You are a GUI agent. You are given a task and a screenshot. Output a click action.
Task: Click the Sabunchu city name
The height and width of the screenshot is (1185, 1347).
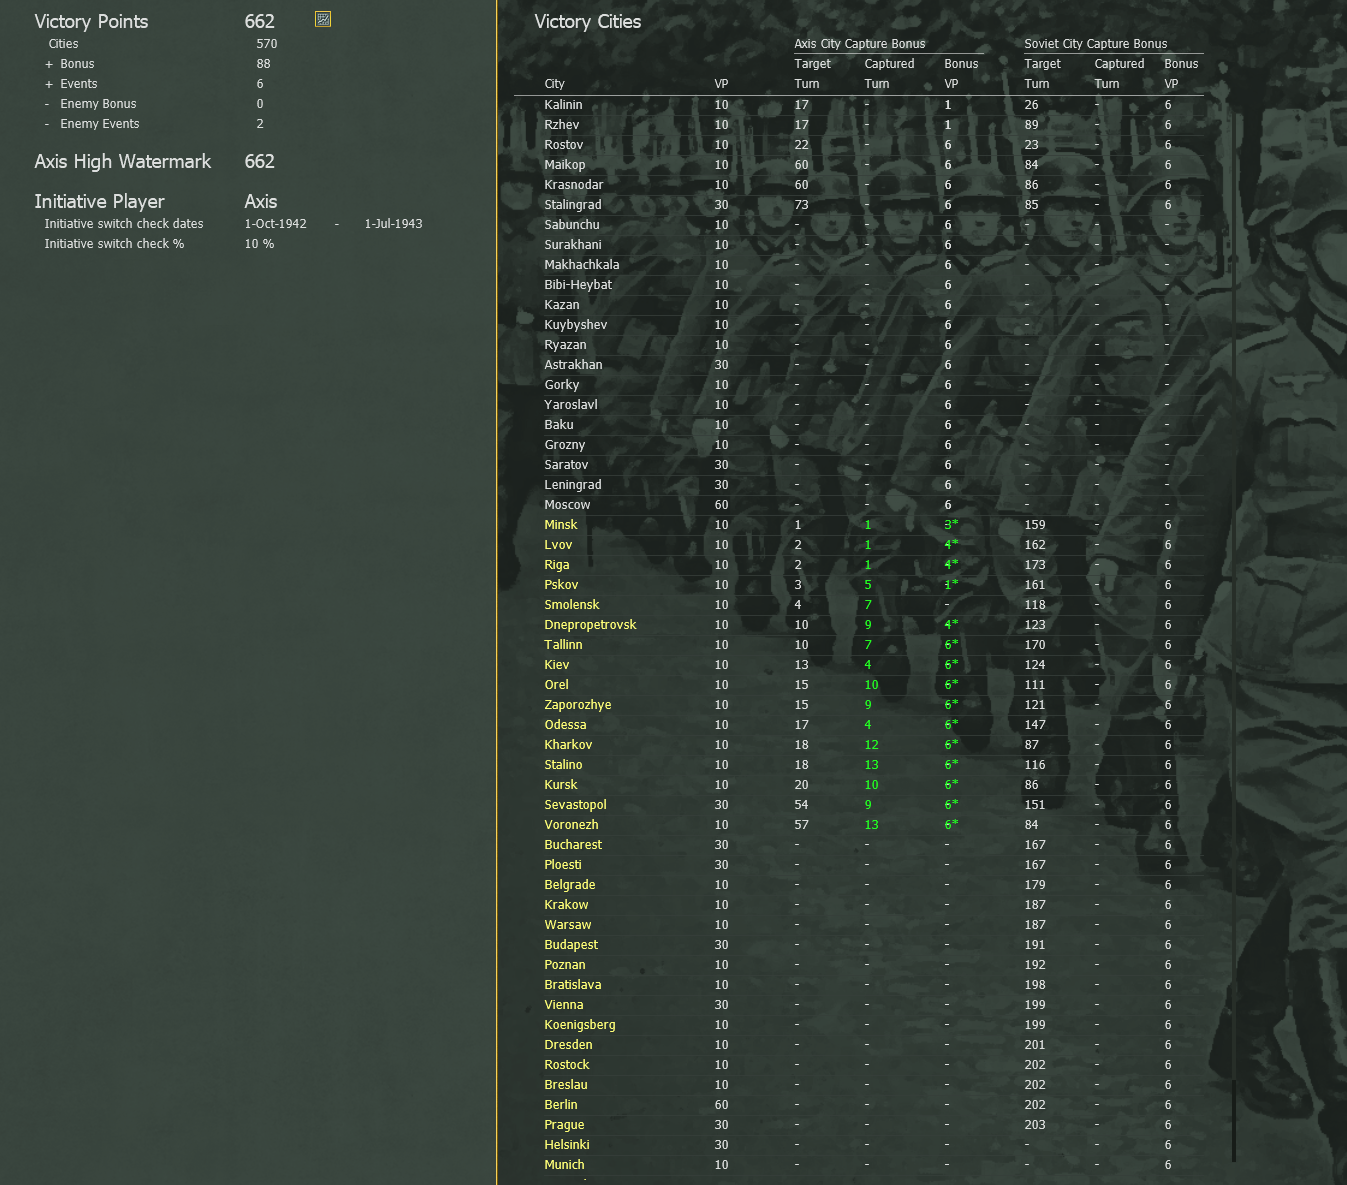572,225
